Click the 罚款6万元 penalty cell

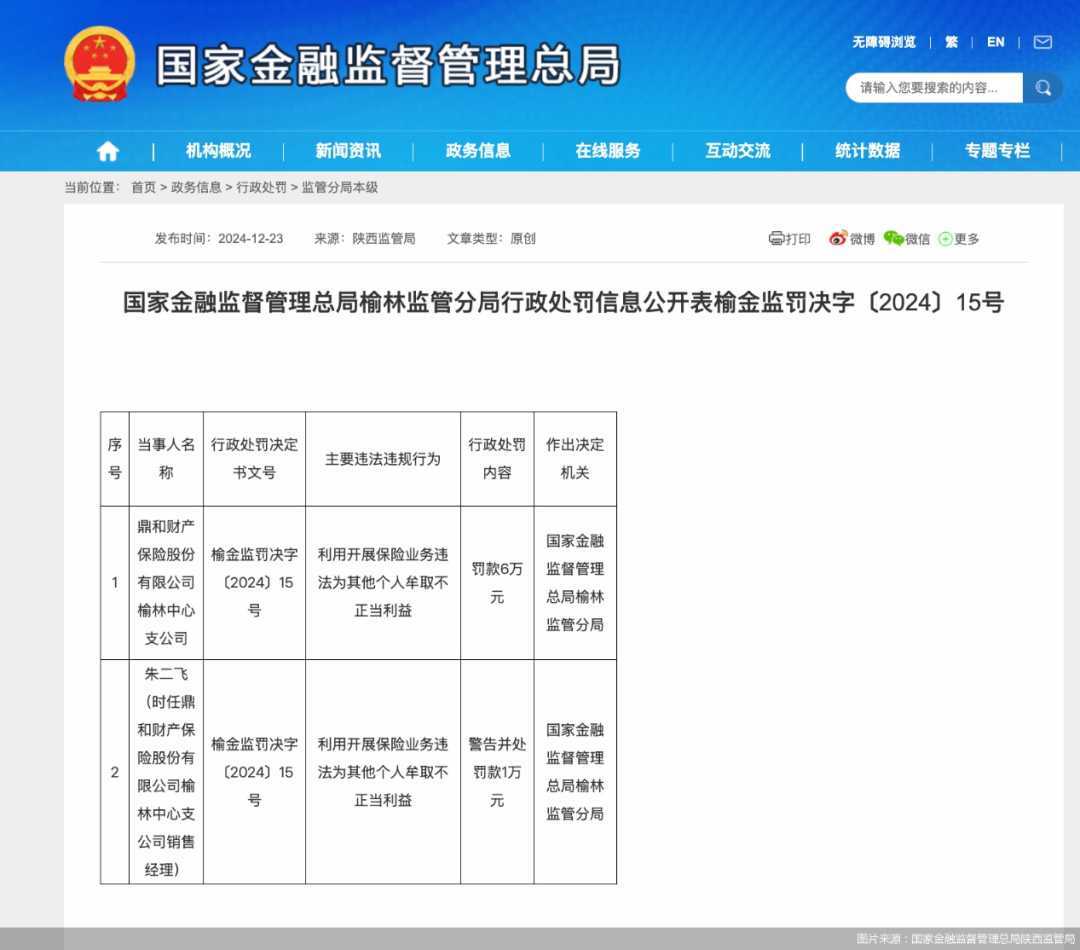click(497, 583)
